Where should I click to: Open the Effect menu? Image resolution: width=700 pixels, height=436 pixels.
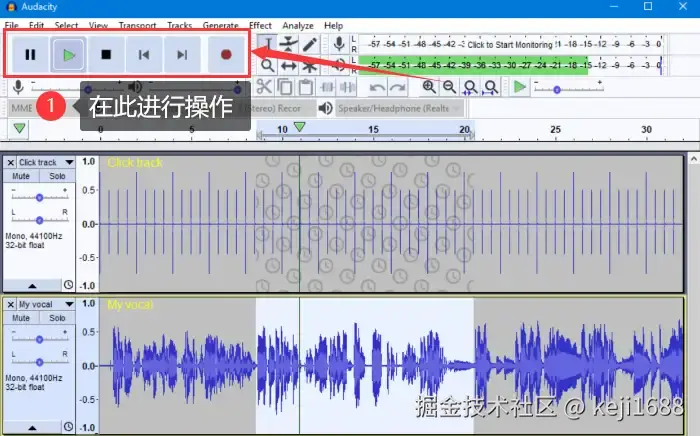260,25
